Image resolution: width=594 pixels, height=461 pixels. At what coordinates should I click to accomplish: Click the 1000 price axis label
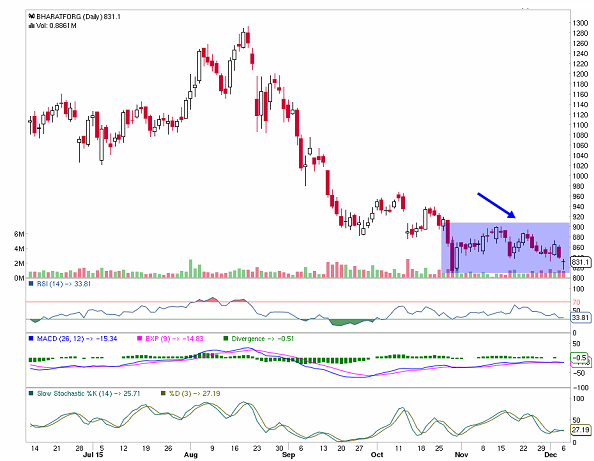coord(580,176)
